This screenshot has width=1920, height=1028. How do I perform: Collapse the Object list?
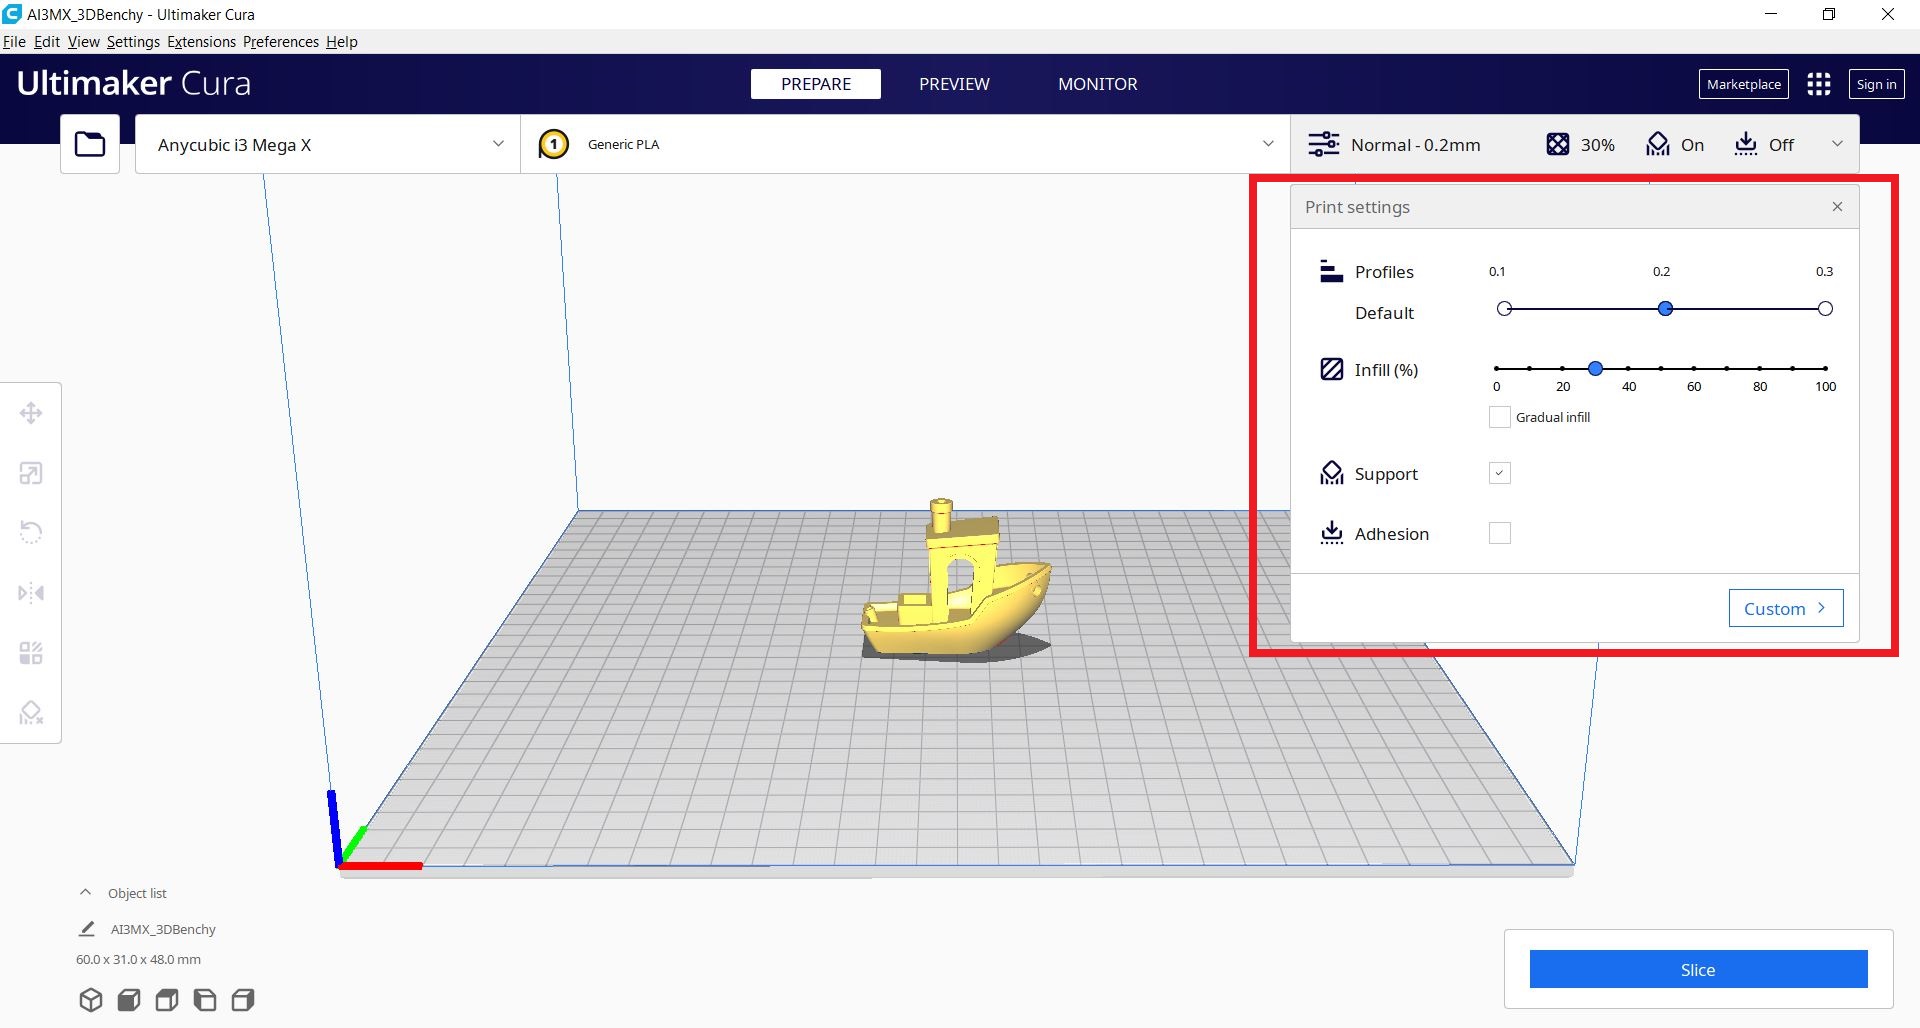(x=86, y=893)
